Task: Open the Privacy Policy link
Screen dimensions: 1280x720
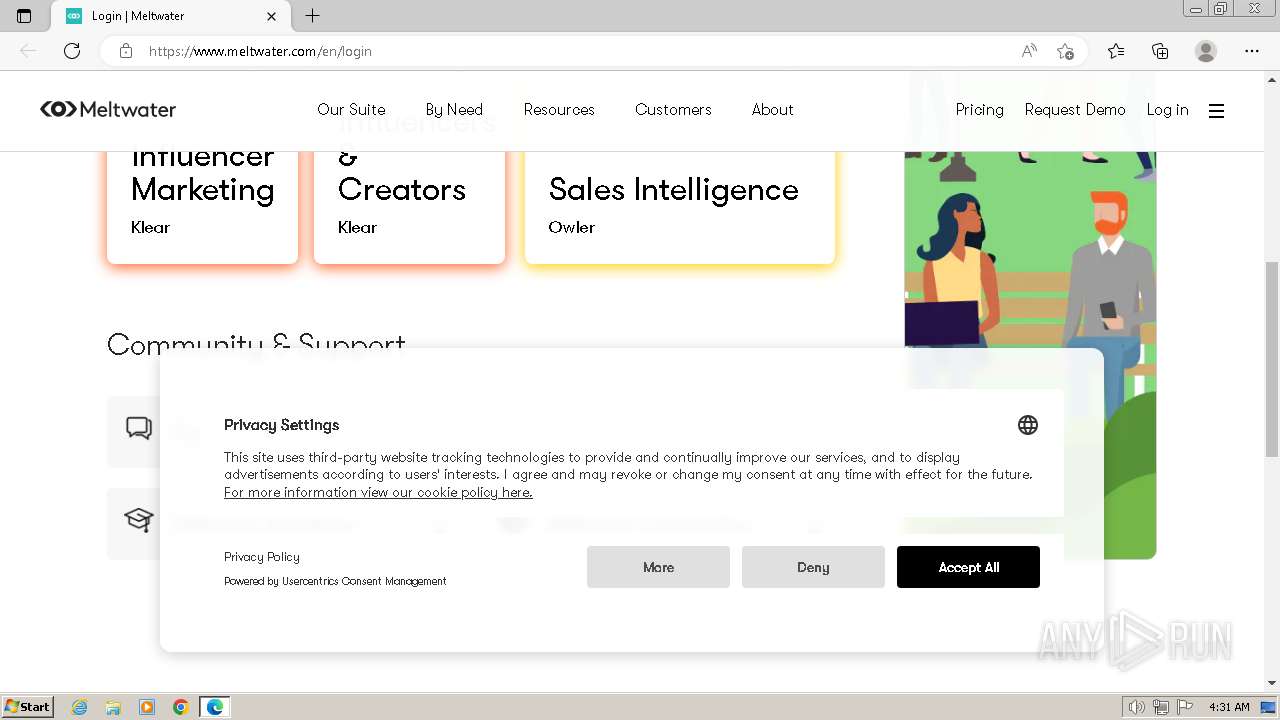Action: [x=262, y=557]
